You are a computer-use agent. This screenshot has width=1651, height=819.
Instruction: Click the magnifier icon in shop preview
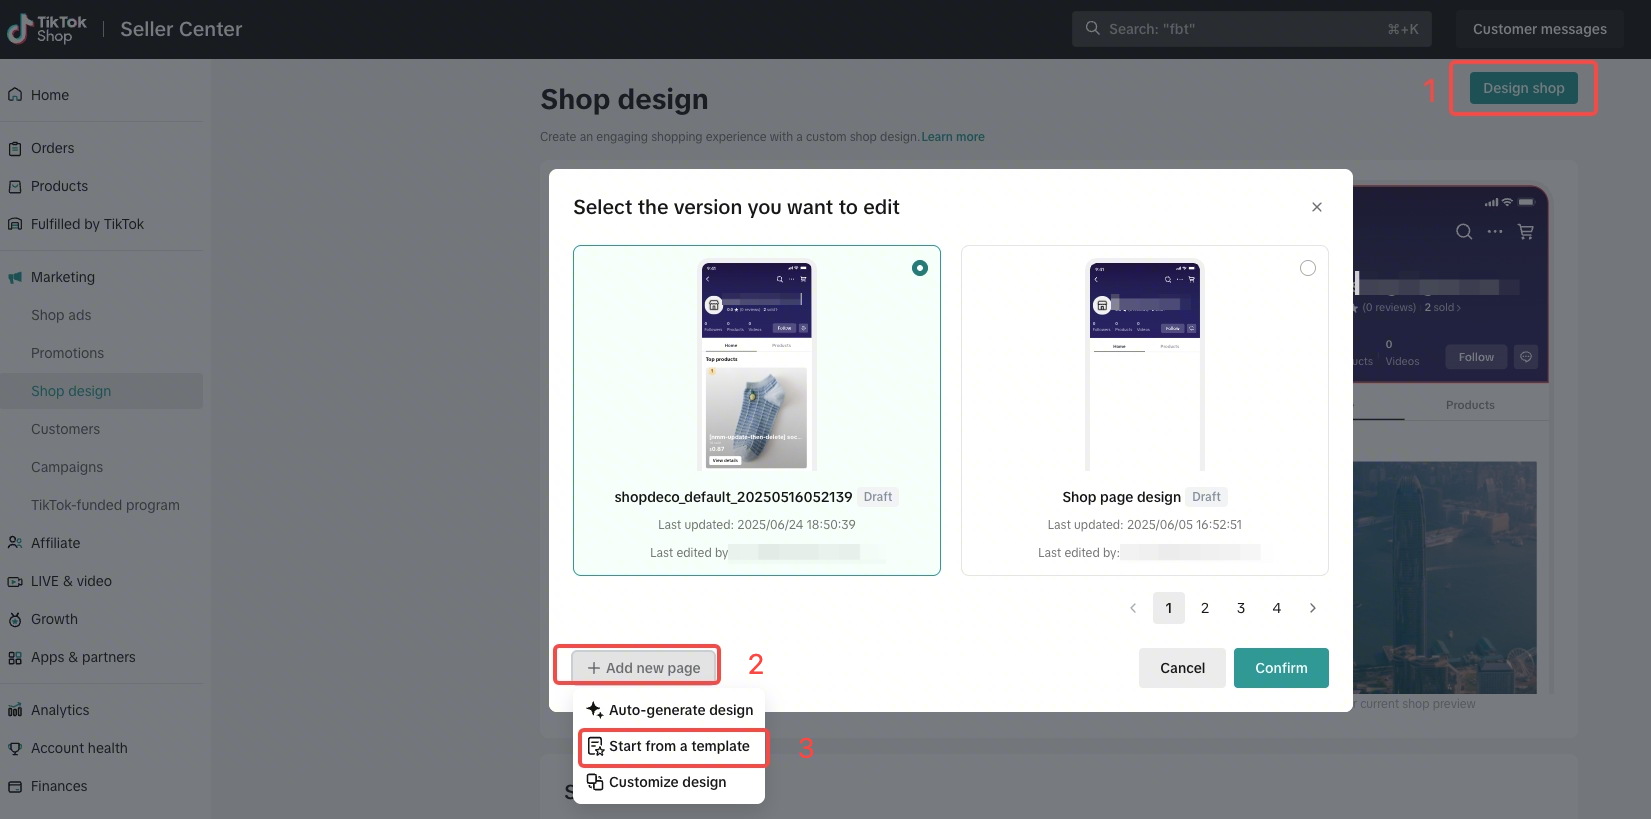point(1464,232)
